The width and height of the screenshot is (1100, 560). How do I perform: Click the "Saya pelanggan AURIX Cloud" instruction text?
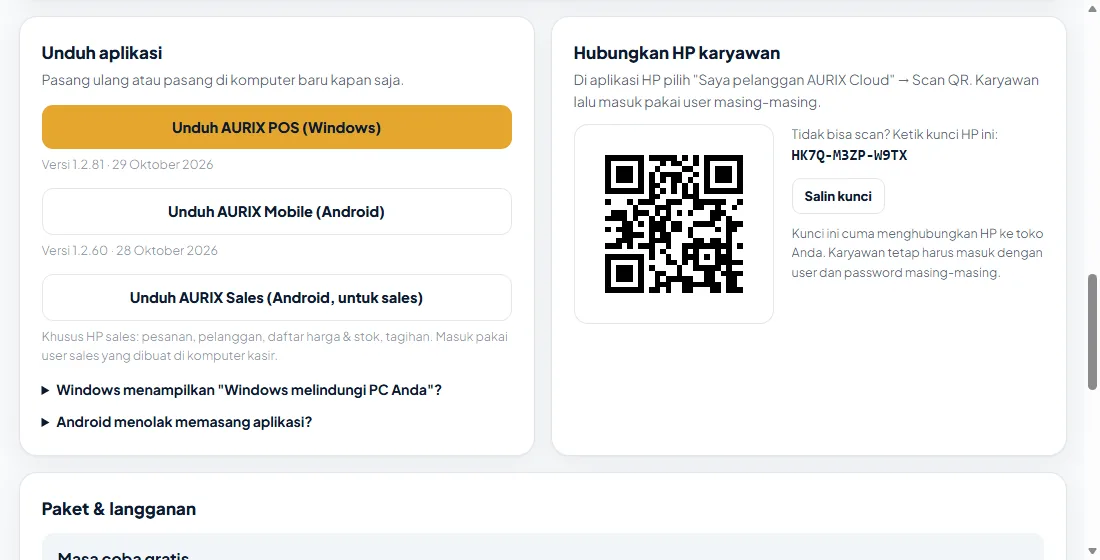click(x=806, y=91)
